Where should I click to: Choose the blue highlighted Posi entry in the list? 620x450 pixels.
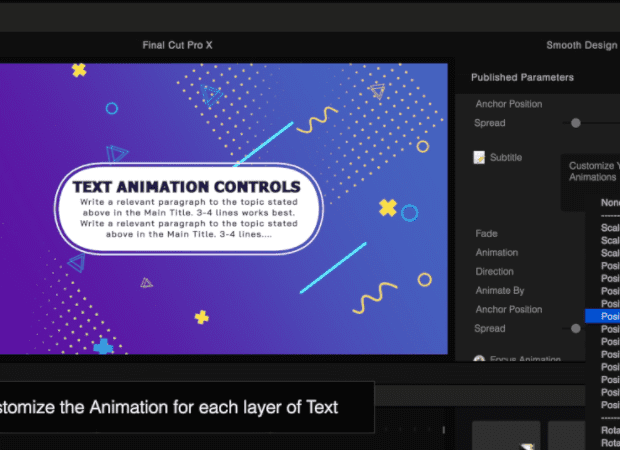pyautogui.click(x=602, y=316)
